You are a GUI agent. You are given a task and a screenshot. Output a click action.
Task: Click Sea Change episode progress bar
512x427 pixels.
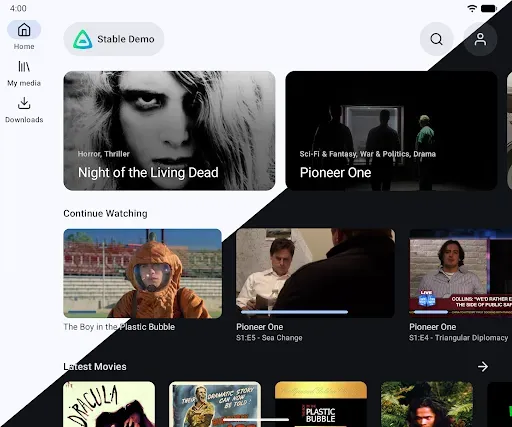coord(294,312)
